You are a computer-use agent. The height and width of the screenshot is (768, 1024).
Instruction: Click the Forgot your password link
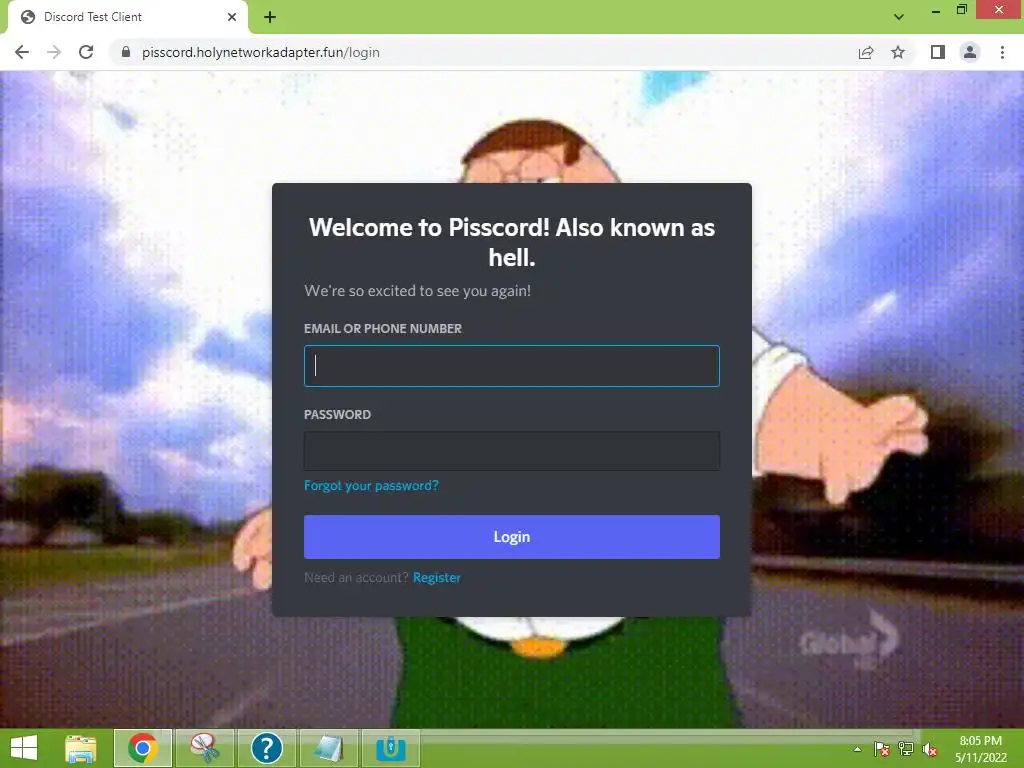(371, 485)
